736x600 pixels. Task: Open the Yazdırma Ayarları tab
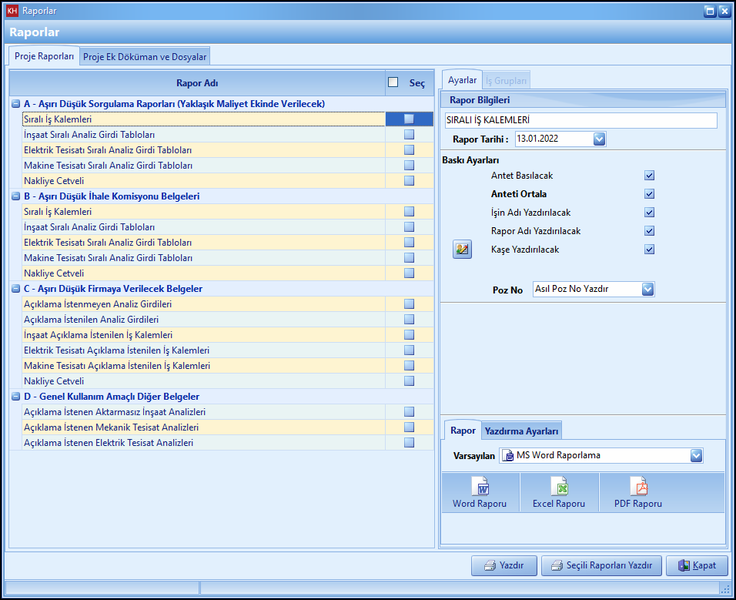tap(522, 430)
